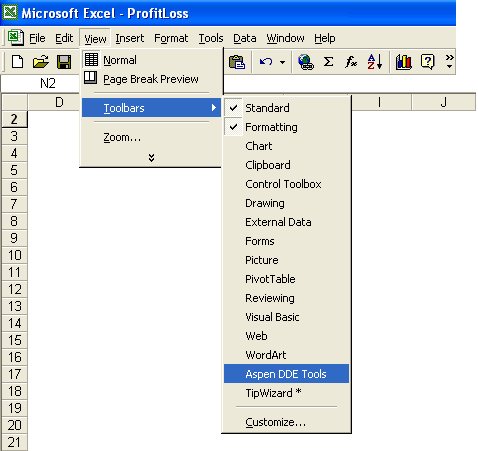Open the Format menu

coord(171,38)
